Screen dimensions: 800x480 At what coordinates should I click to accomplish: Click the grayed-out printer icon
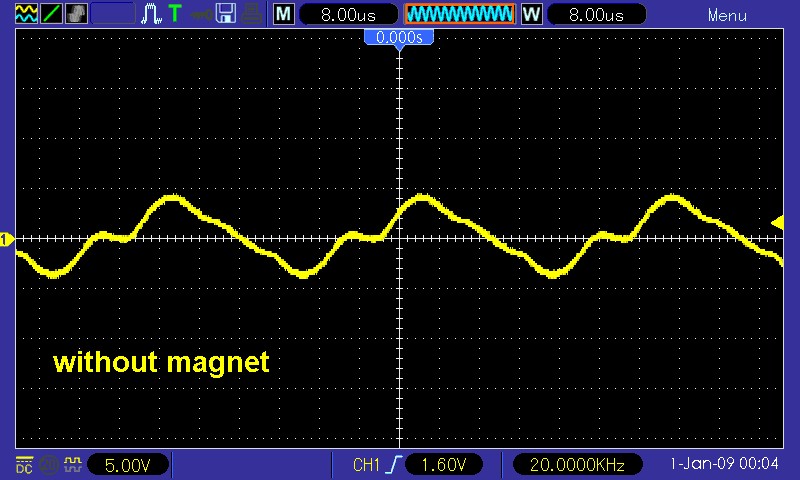[252, 14]
